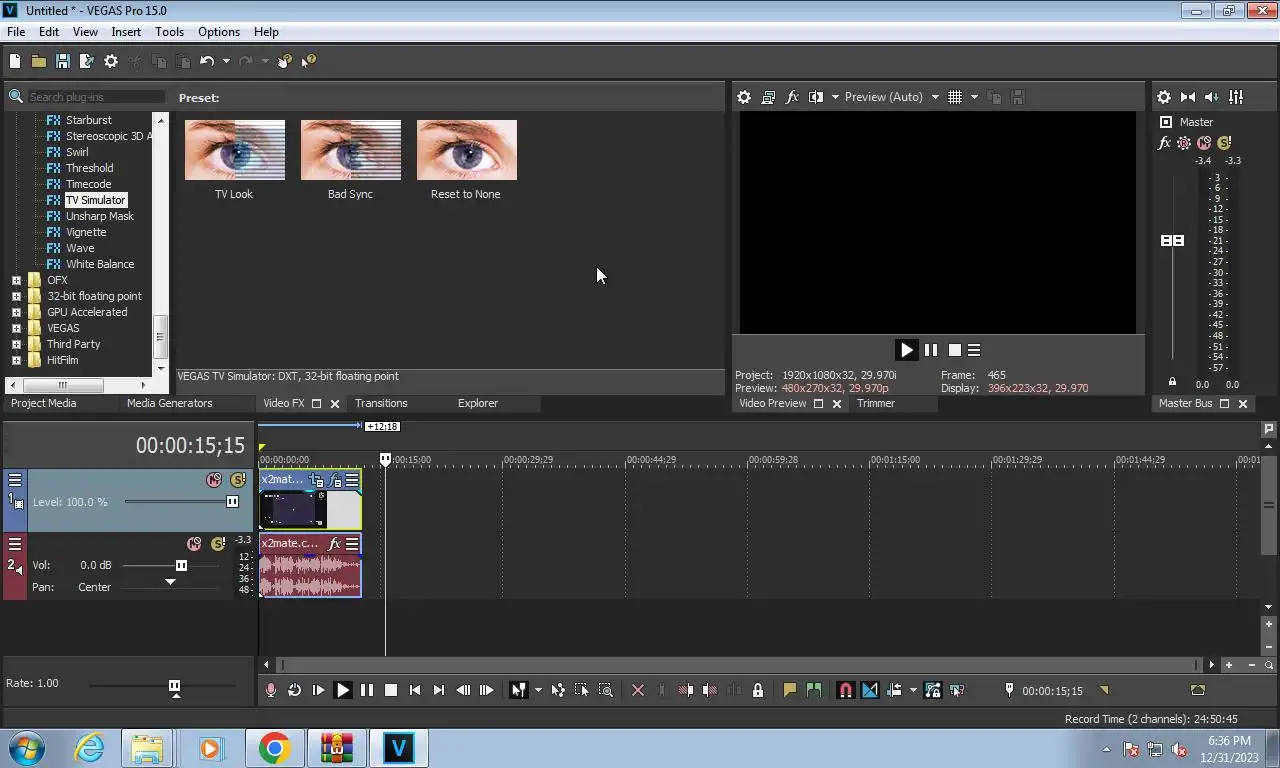1280x768 pixels.
Task: Toggle automatic crossfades button
Action: coord(869,690)
